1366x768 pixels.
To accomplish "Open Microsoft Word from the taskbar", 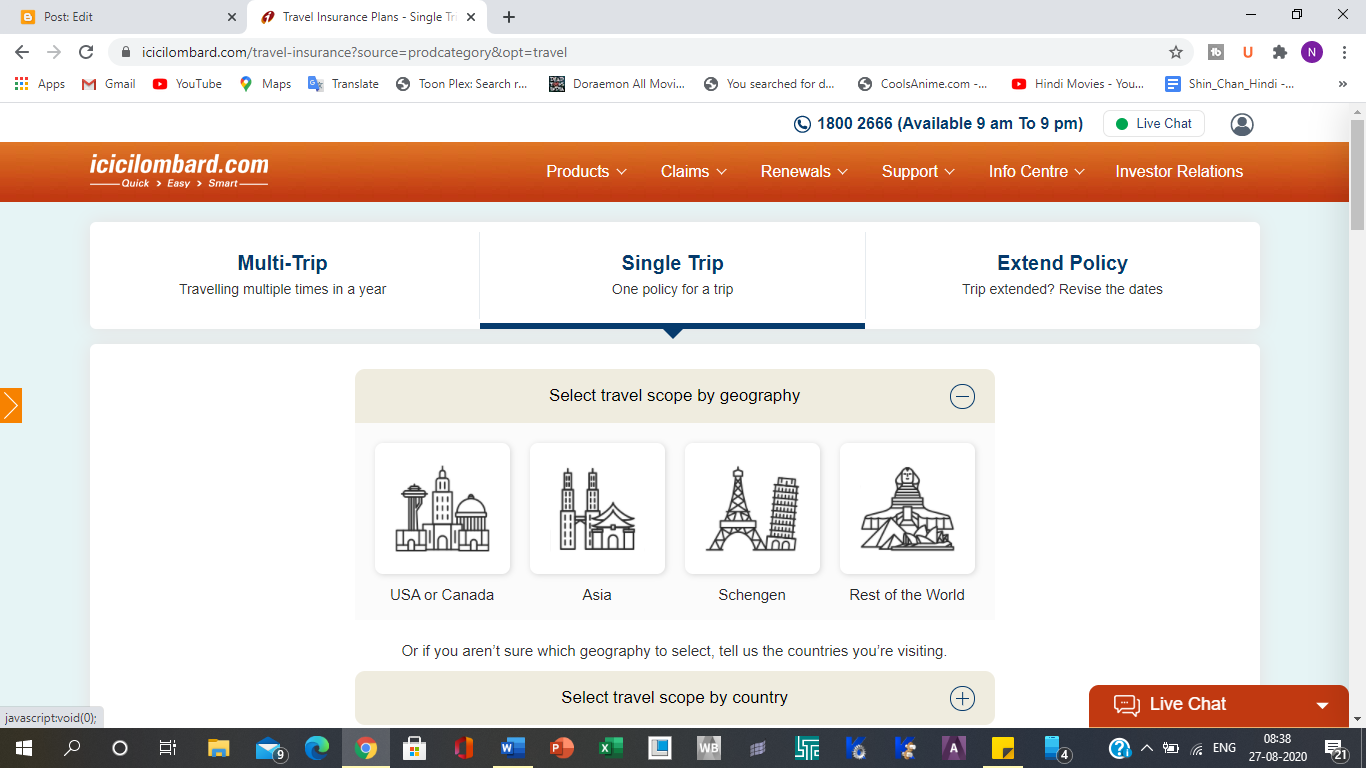I will pyautogui.click(x=512, y=747).
